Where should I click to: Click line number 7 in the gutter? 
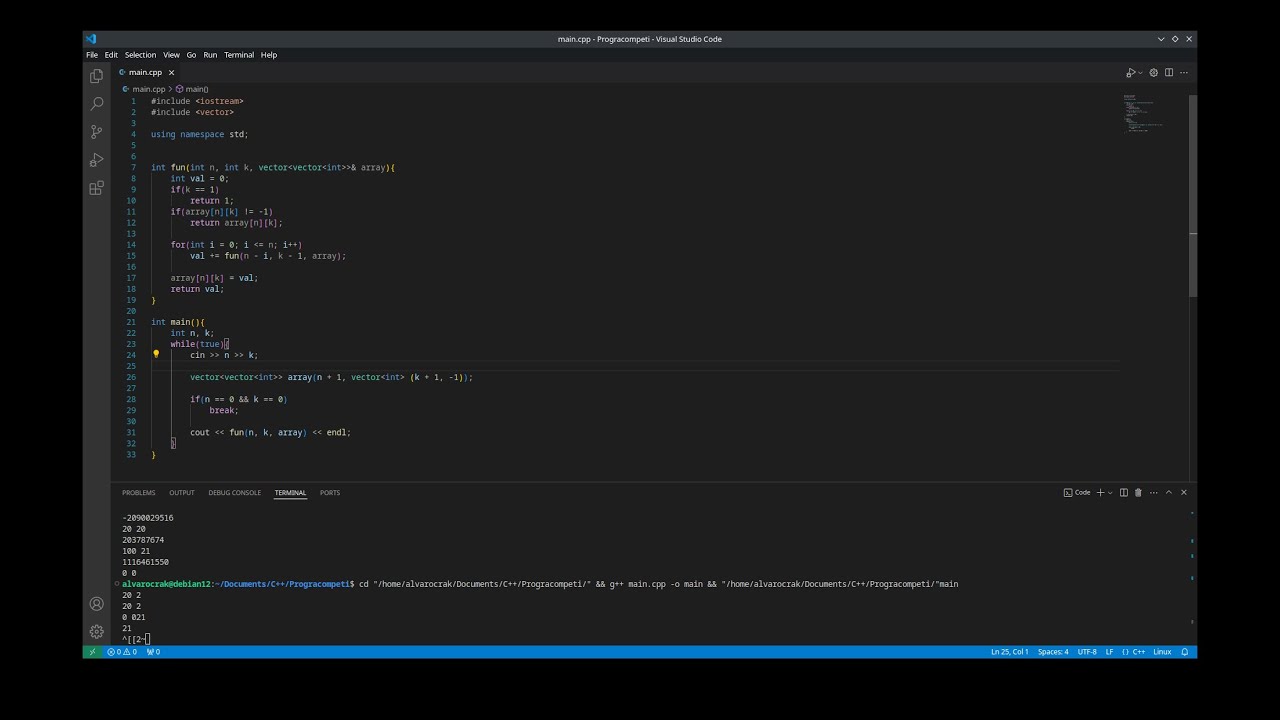(x=133, y=167)
